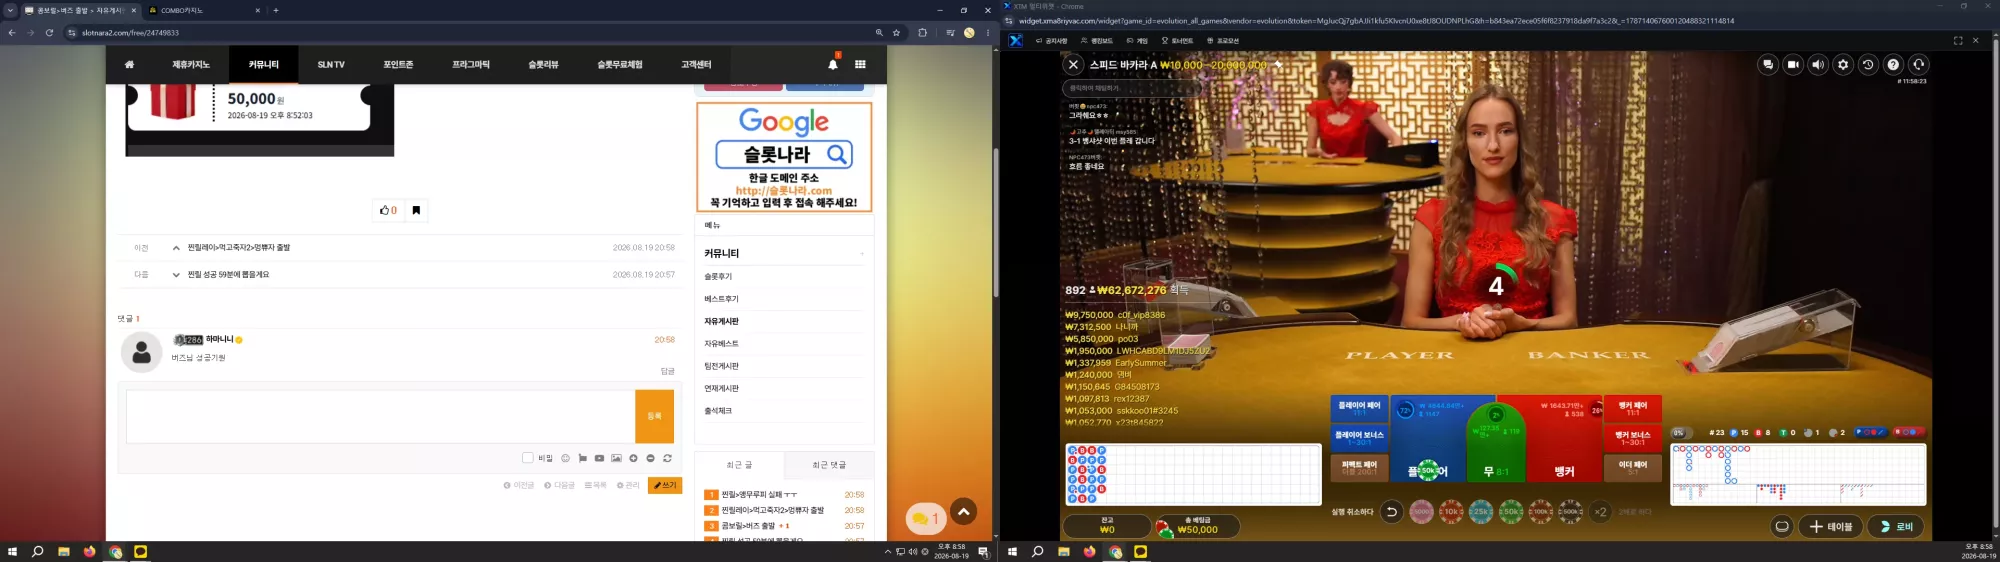Open 출석체크 sidebar link
The image size is (2000, 562).
[x=718, y=411]
